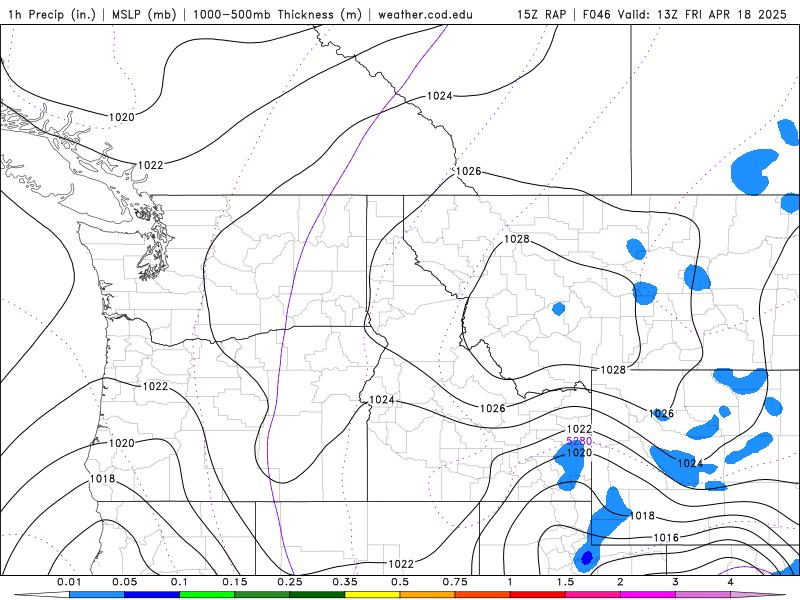Click the 'MSLP (mb)' header label
The width and height of the screenshot is (800, 600).
tap(144, 14)
